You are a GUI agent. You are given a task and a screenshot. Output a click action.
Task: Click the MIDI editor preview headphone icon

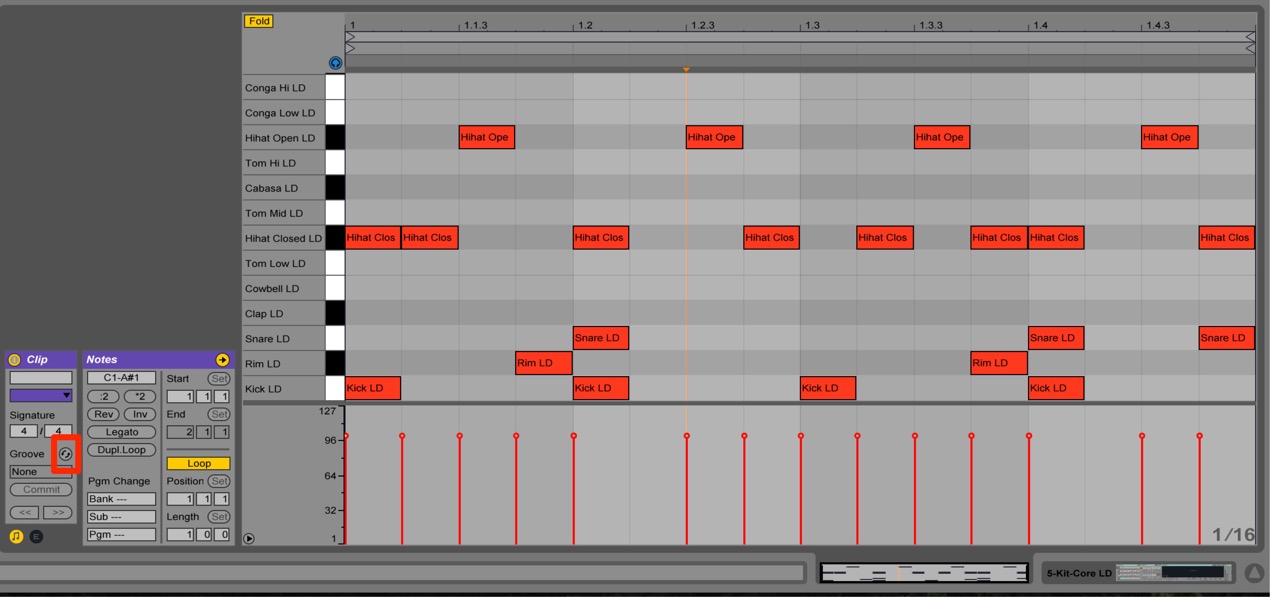pos(335,63)
